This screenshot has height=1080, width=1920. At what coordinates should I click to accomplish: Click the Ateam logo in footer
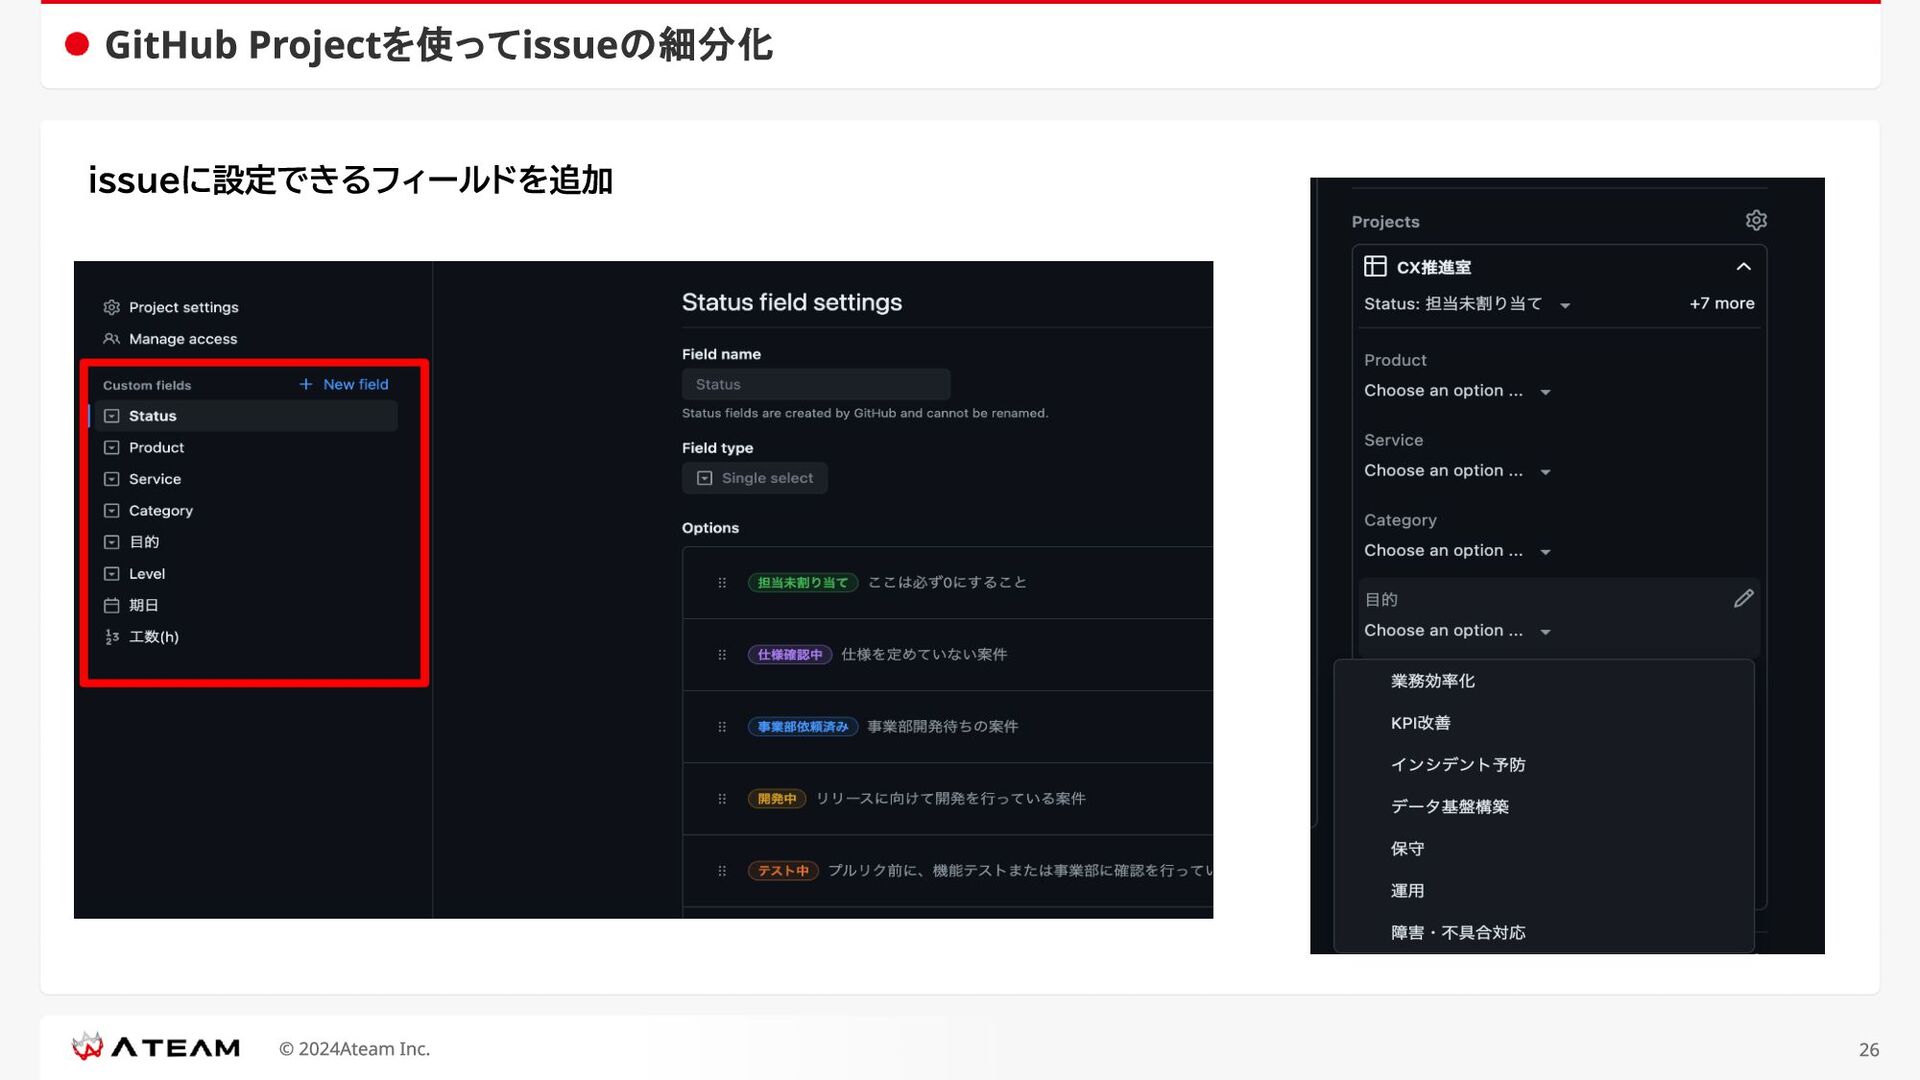click(x=156, y=1047)
